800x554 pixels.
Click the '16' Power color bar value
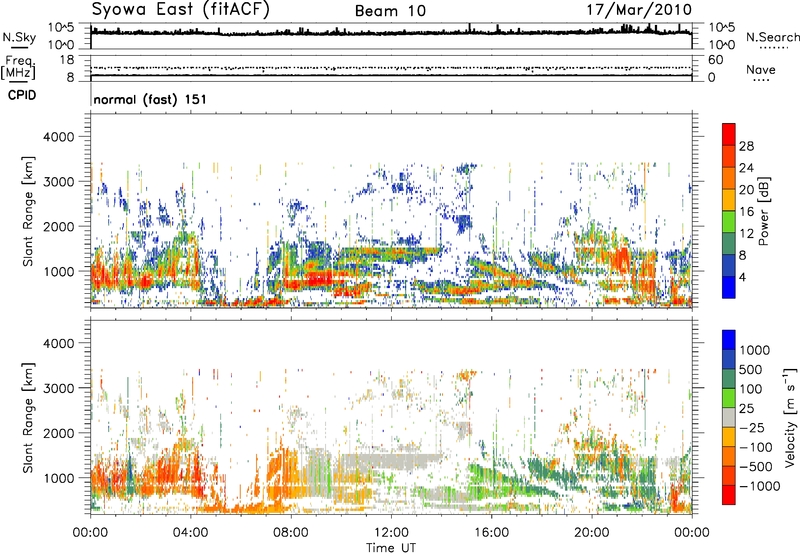(746, 212)
